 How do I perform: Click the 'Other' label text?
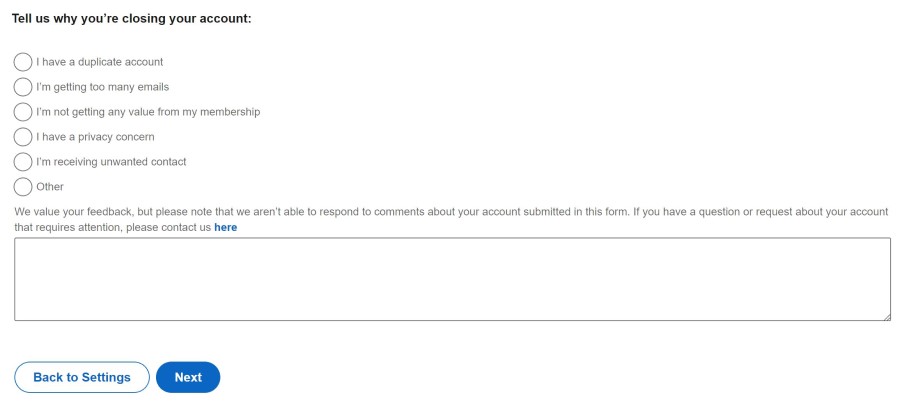pyautogui.click(x=50, y=187)
